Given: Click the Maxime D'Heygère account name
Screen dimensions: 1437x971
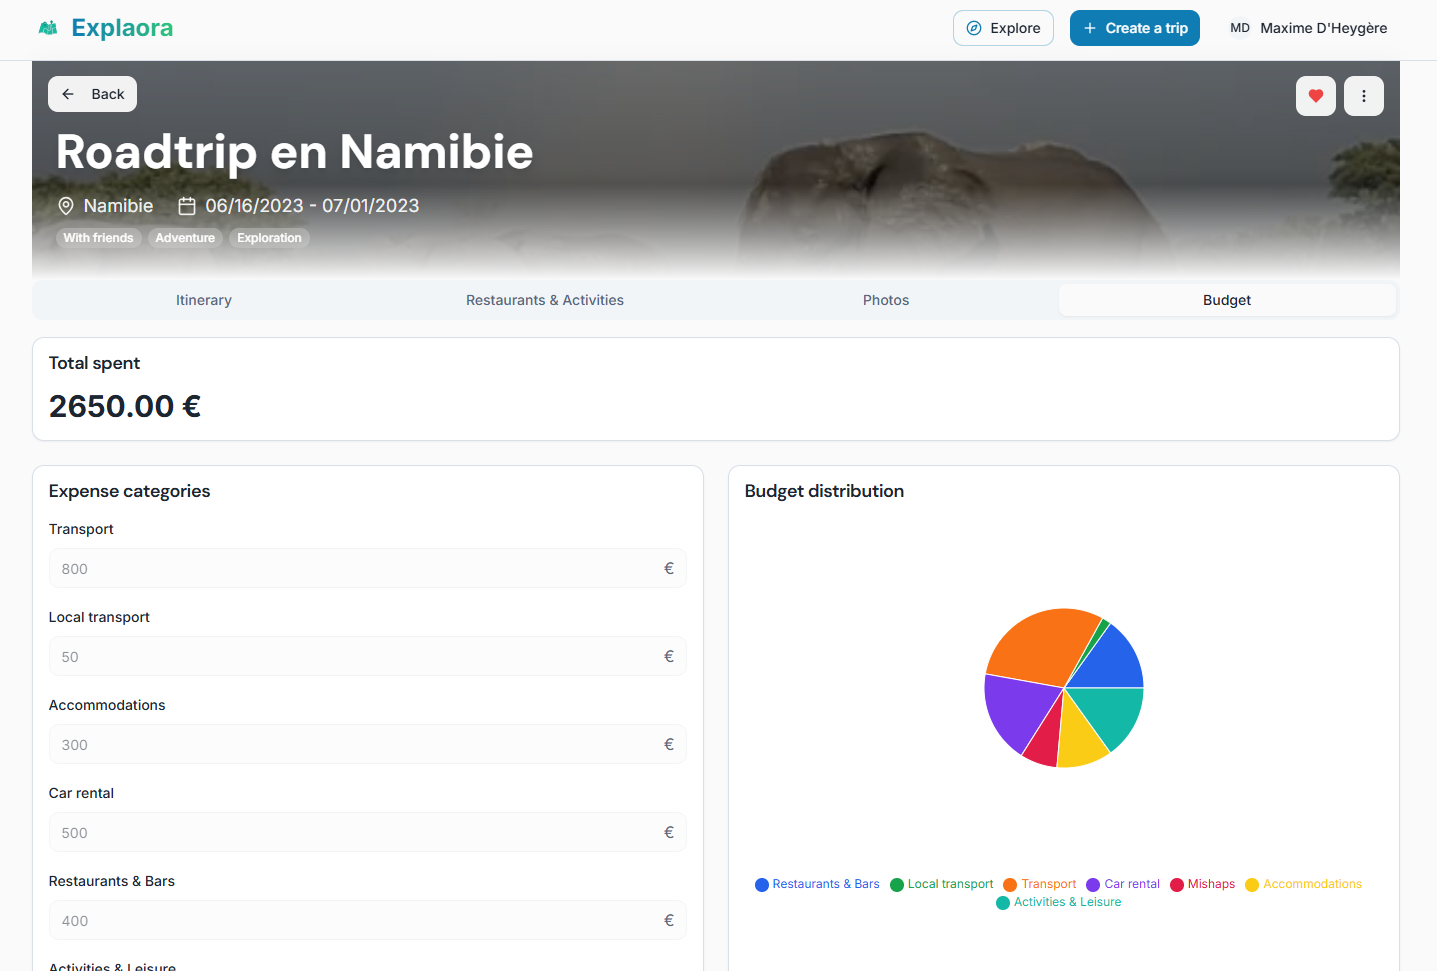Looking at the screenshot, I should point(1323,27).
